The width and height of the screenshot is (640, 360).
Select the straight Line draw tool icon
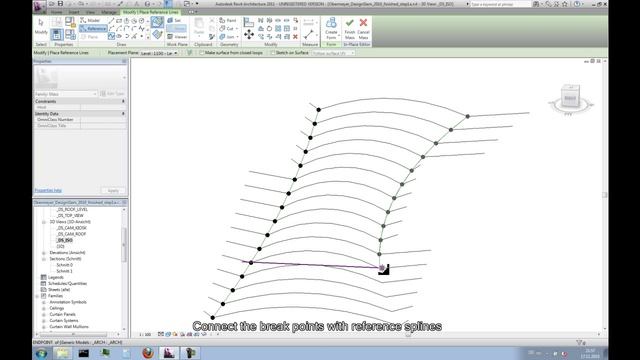point(111,20)
